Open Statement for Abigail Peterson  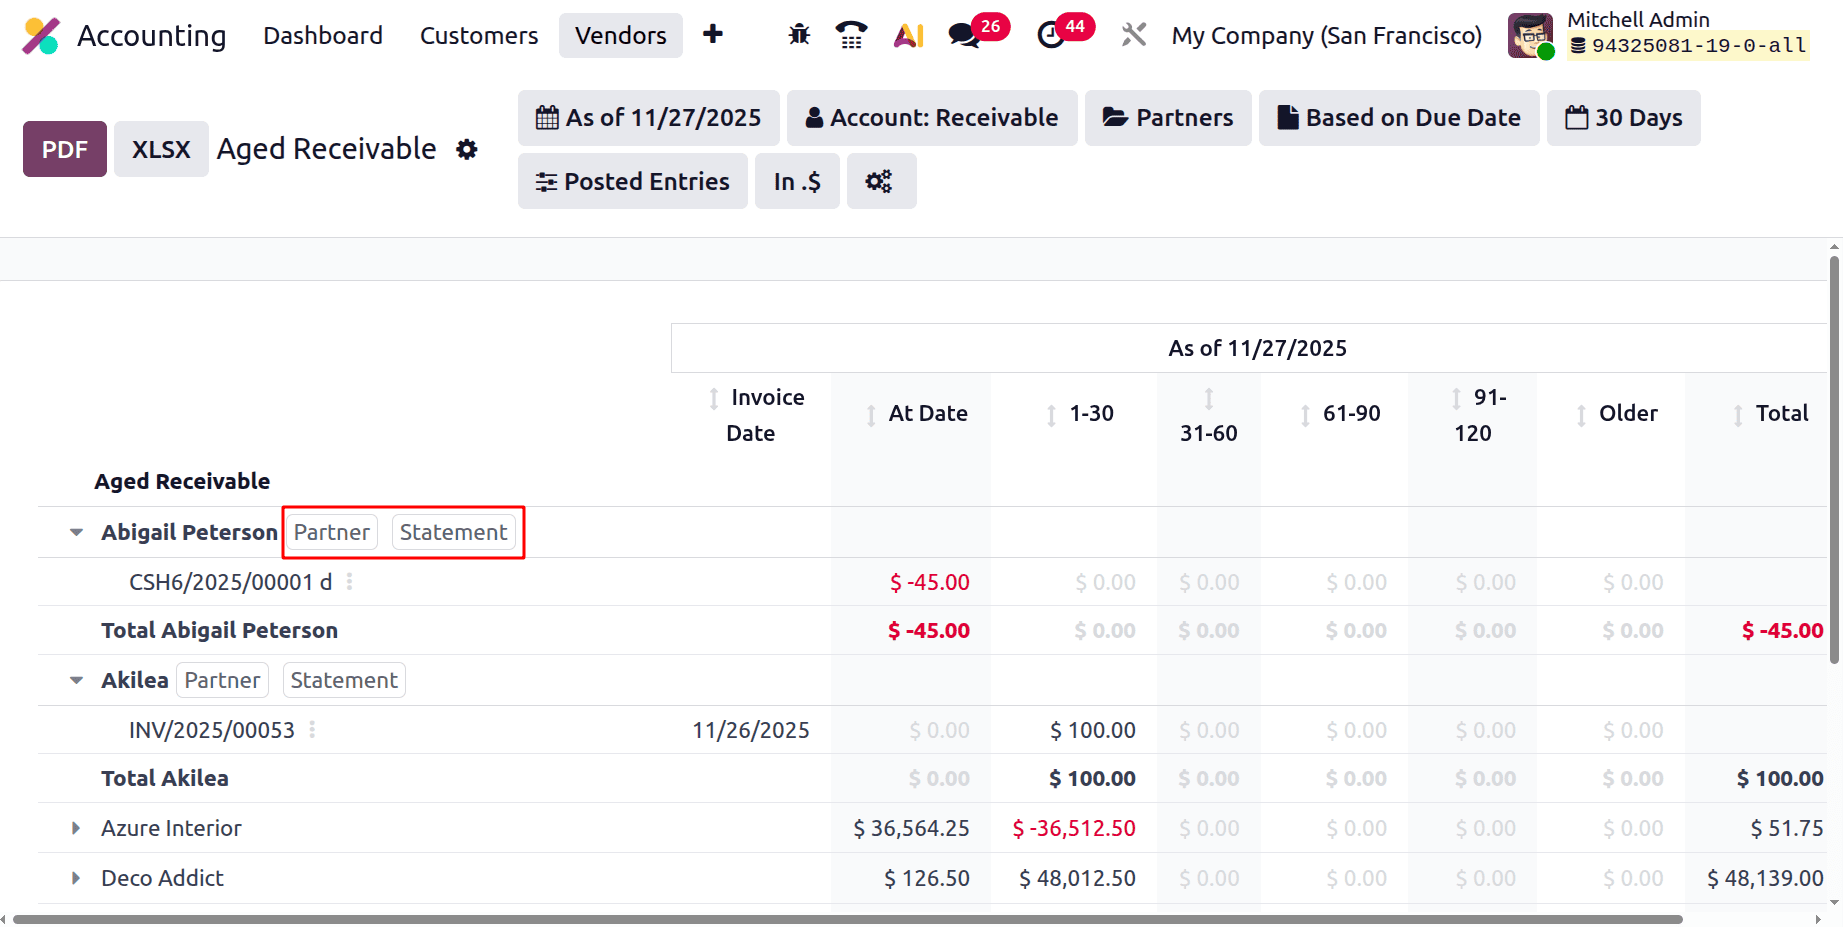453,532
